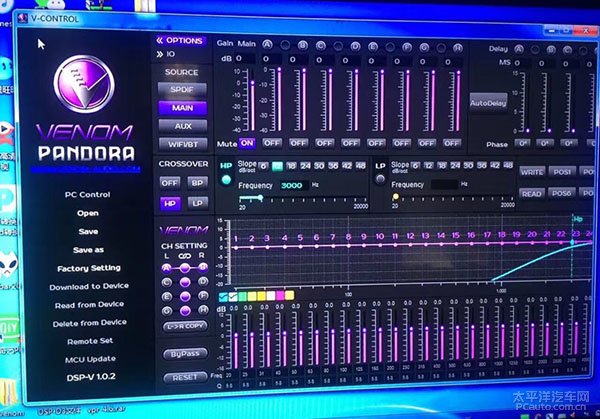The image size is (600, 419).
Task: Toggle the cyan EQ curve checkbox
Action: (223, 297)
